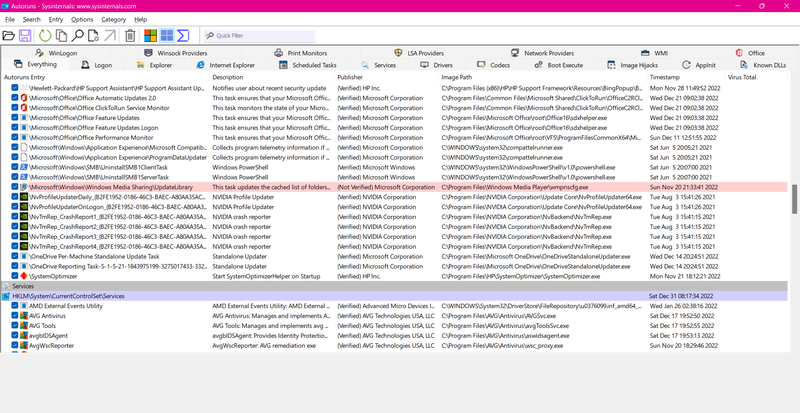
Task: Click the trash can Delete icon
Action: click(128, 36)
